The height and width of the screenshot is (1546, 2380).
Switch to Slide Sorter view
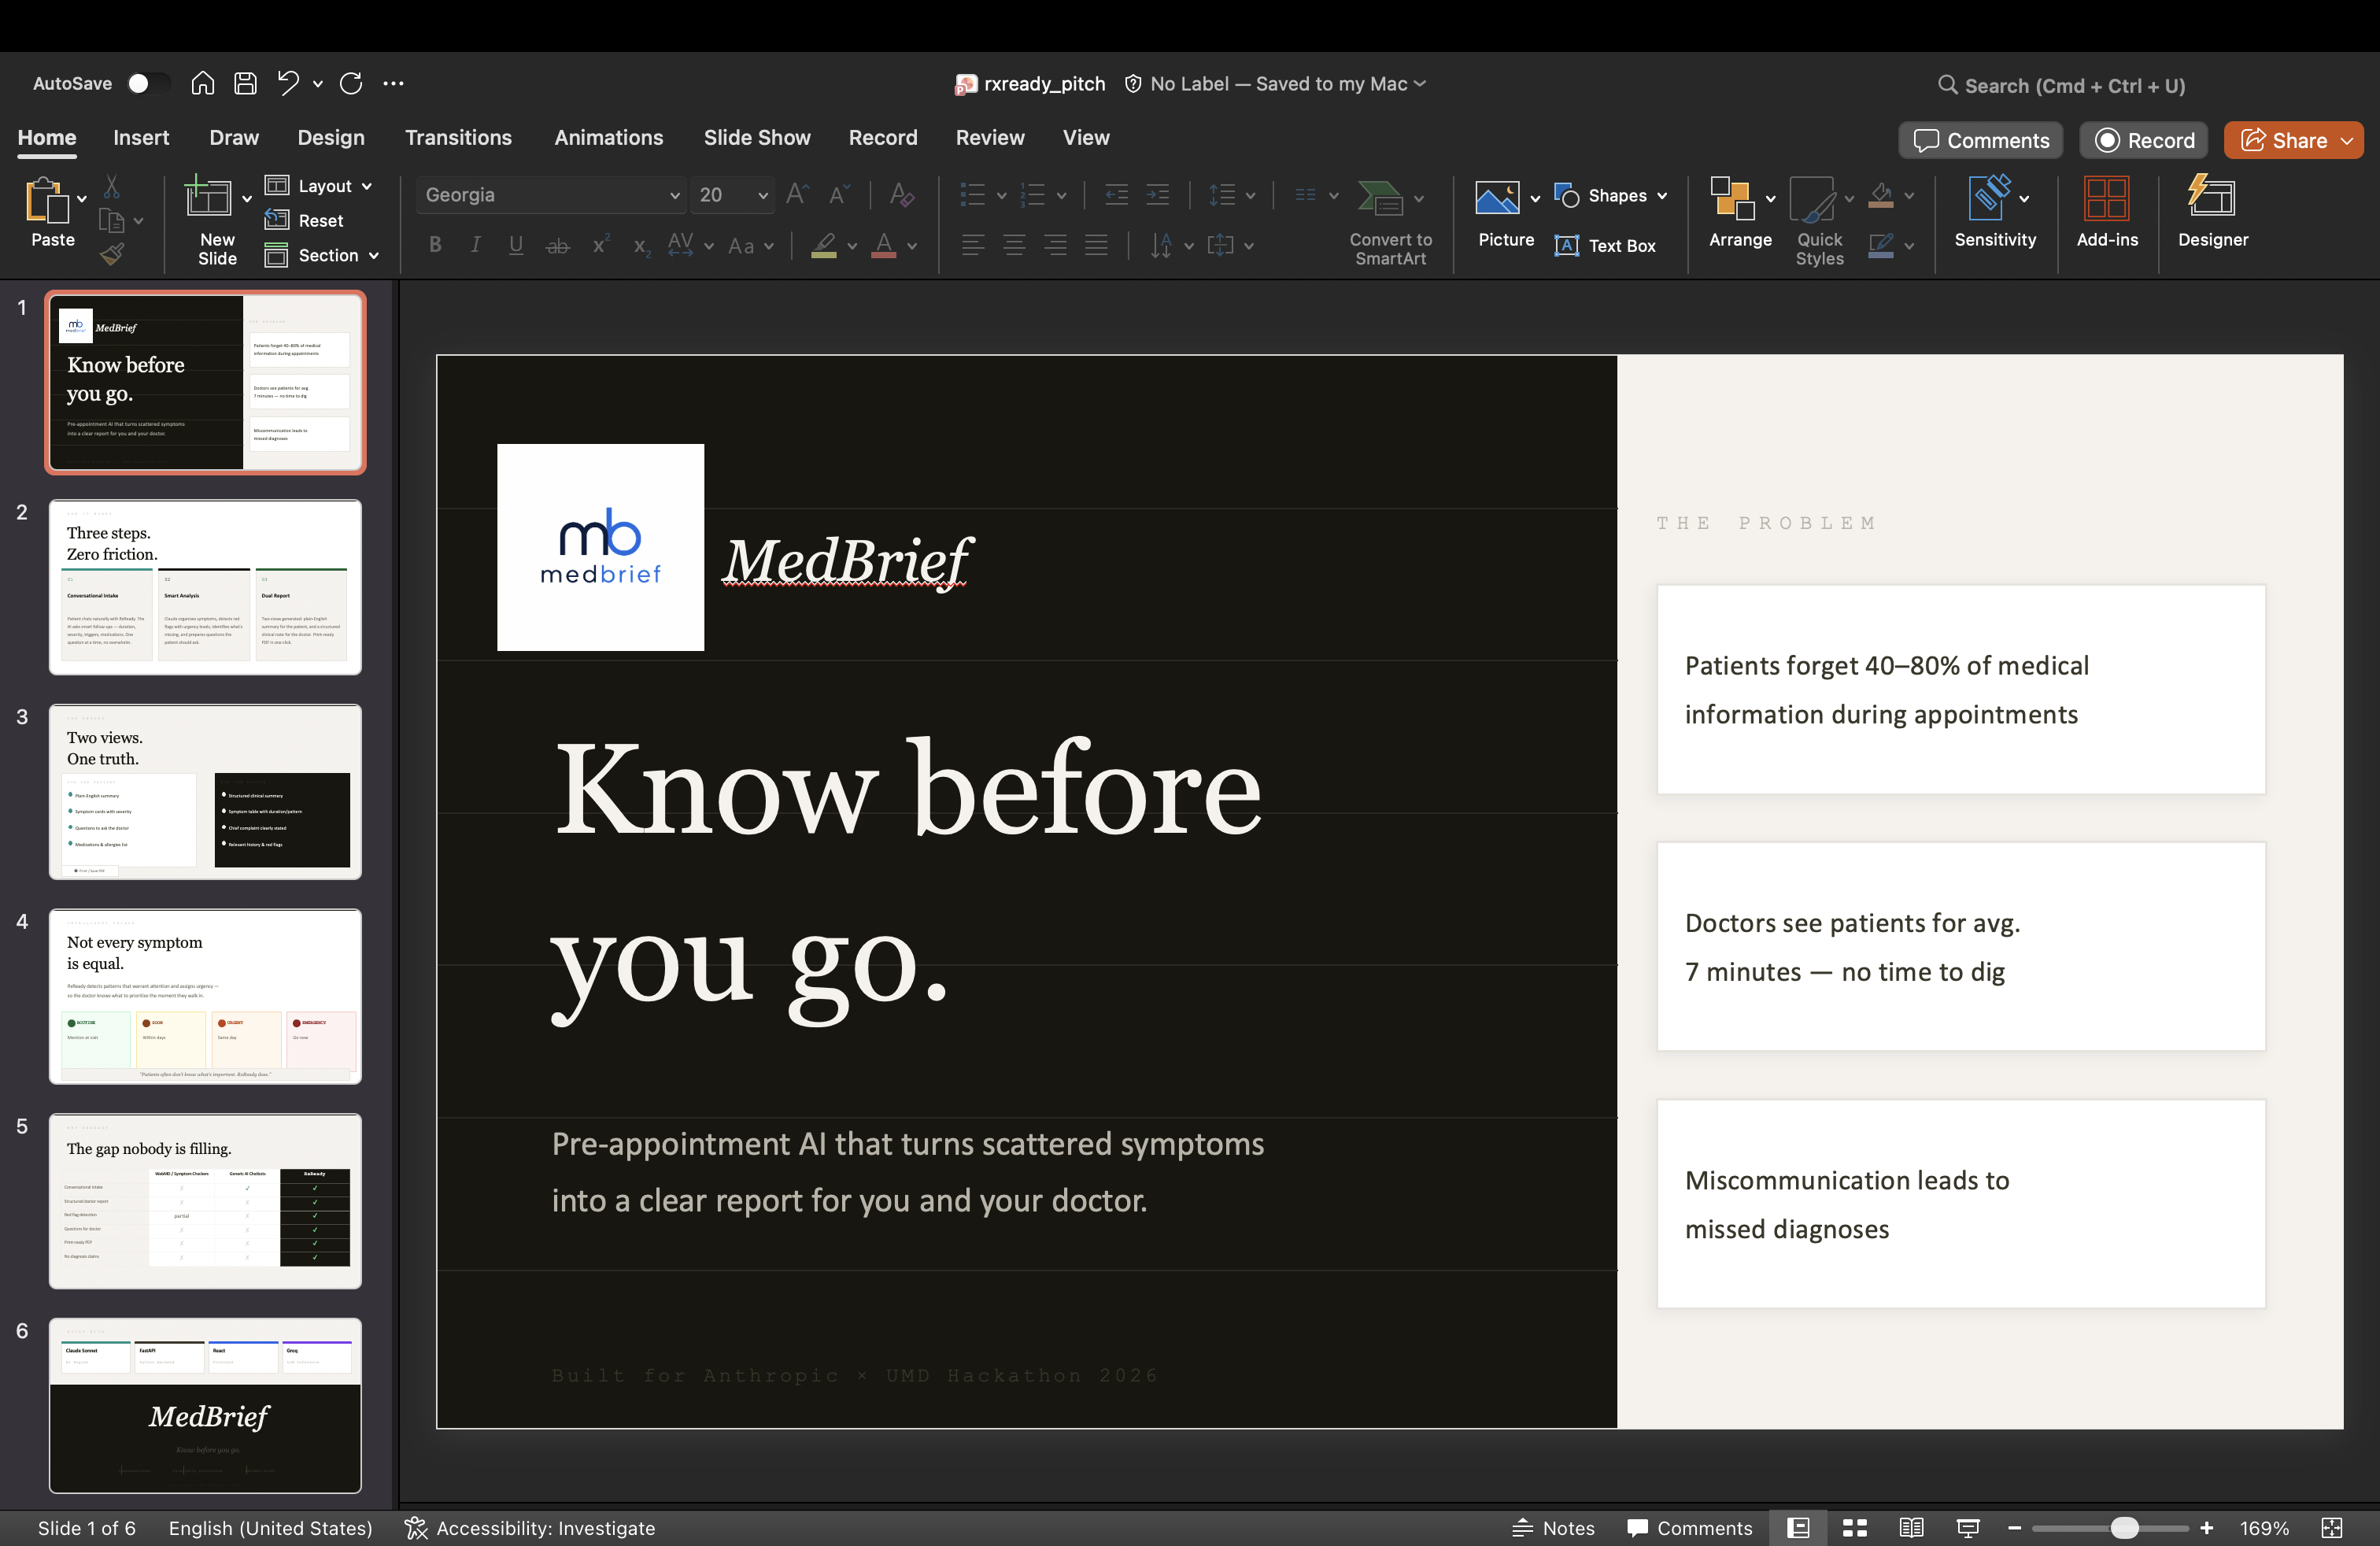point(1855,1527)
